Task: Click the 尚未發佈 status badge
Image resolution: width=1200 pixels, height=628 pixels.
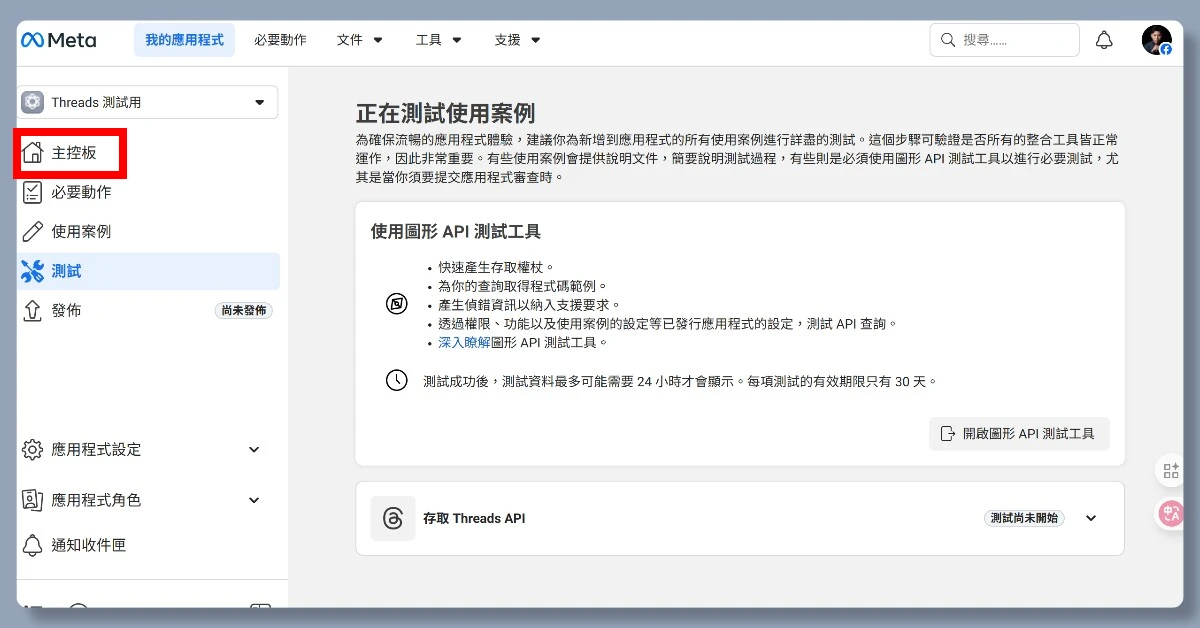Action: coord(244,310)
